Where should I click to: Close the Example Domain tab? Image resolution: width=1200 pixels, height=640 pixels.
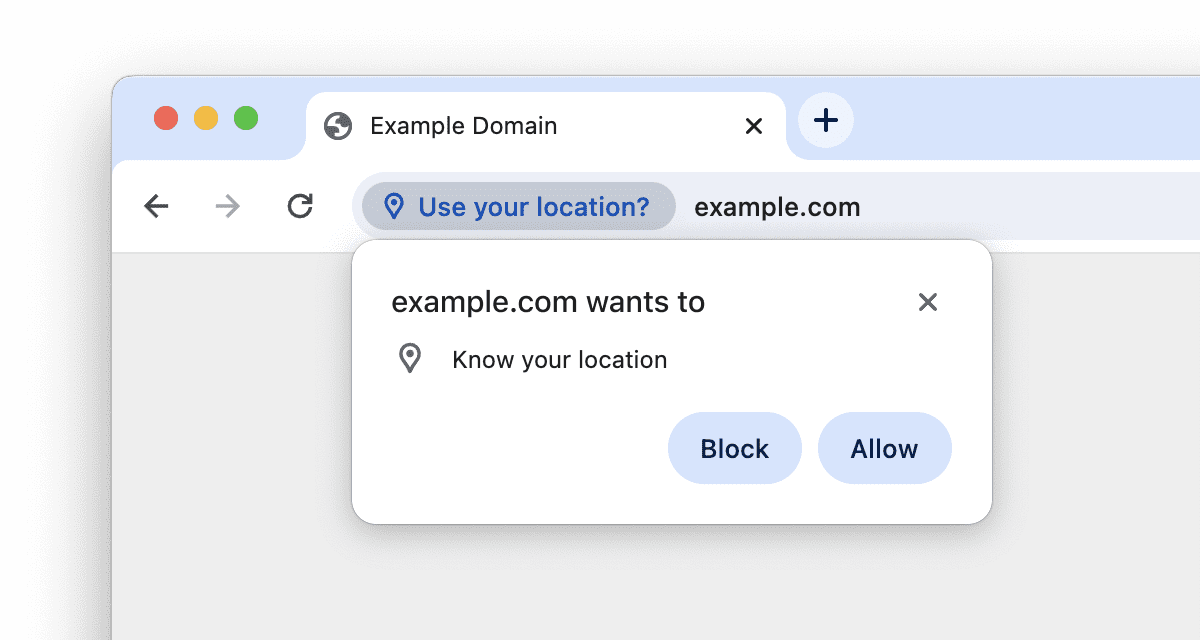(753, 126)
